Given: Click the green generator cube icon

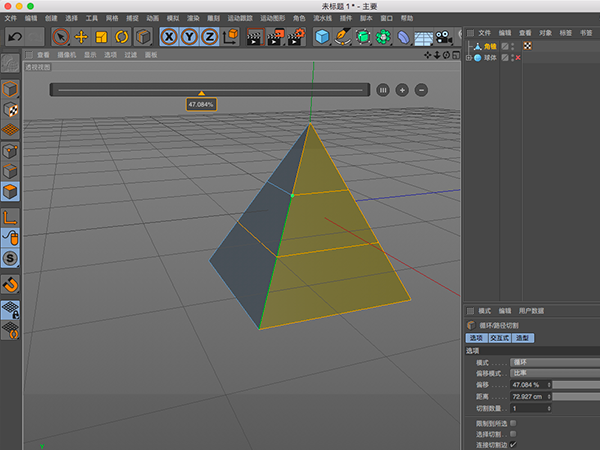Looking at the screenshot, I should [x=363, y=37].
